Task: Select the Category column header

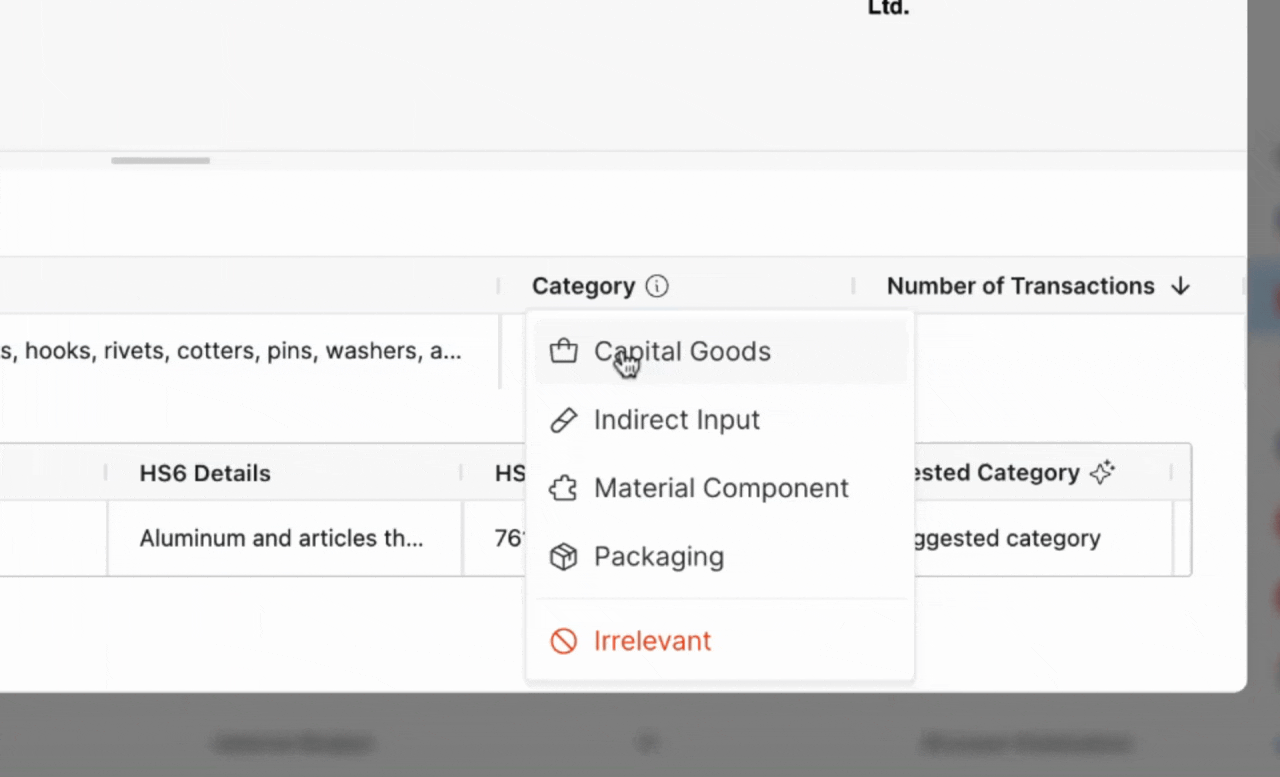Action: click(583, 287)
